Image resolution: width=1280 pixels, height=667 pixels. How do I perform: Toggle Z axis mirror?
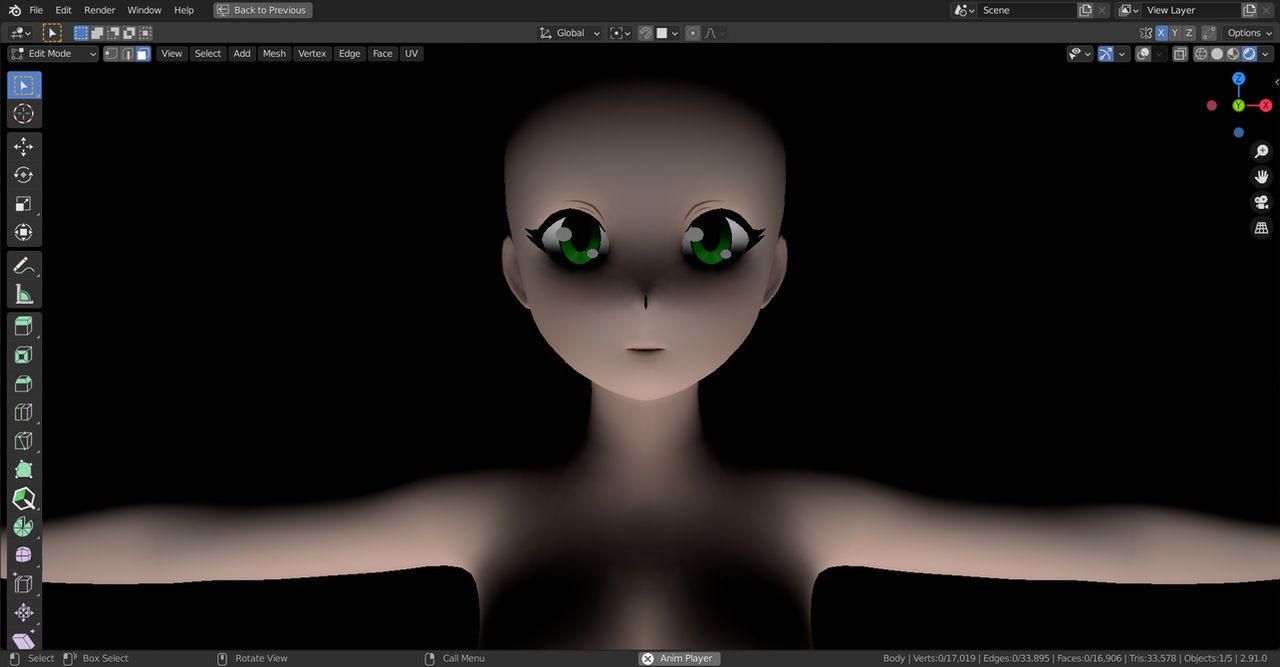click(1189, 33)
